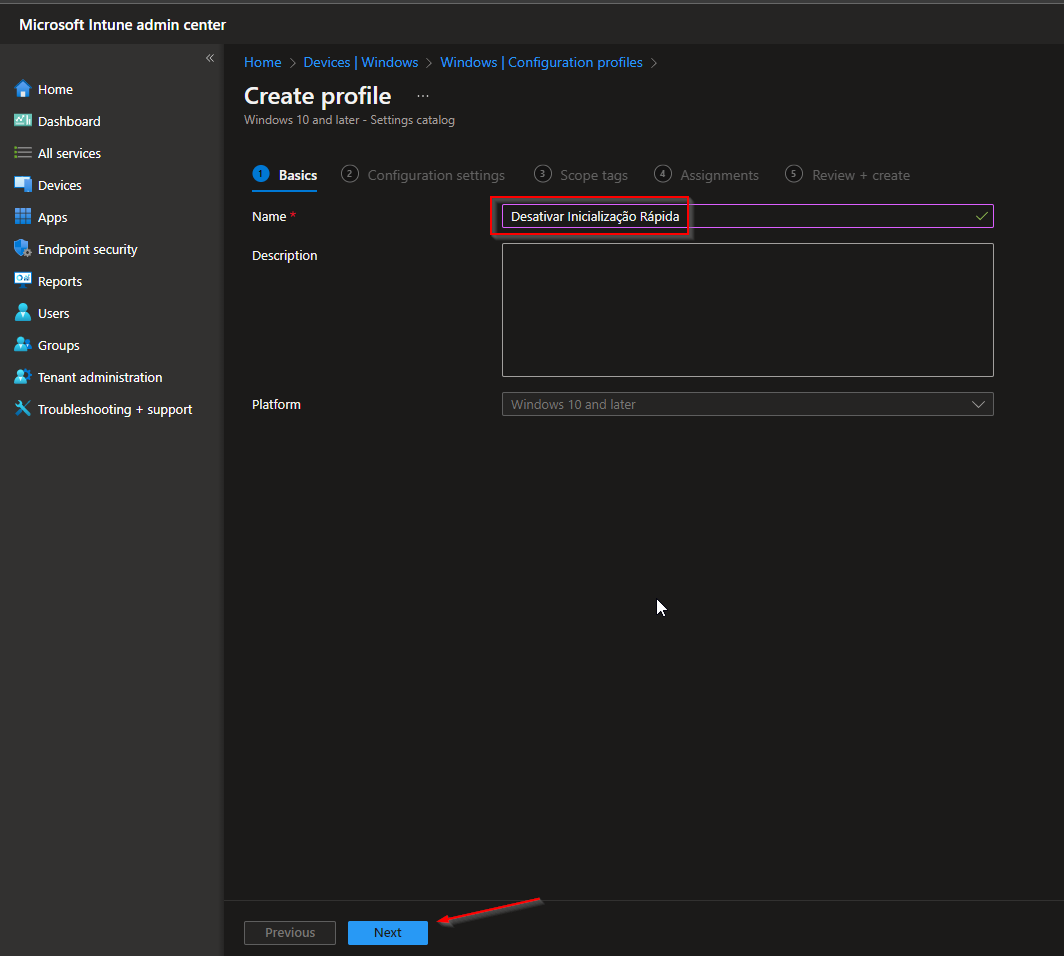This screenshot has height=956, width=1064.
Task: Click the step 1 circle for Basics
Action: pyautogui.click(x=261, y=174)
